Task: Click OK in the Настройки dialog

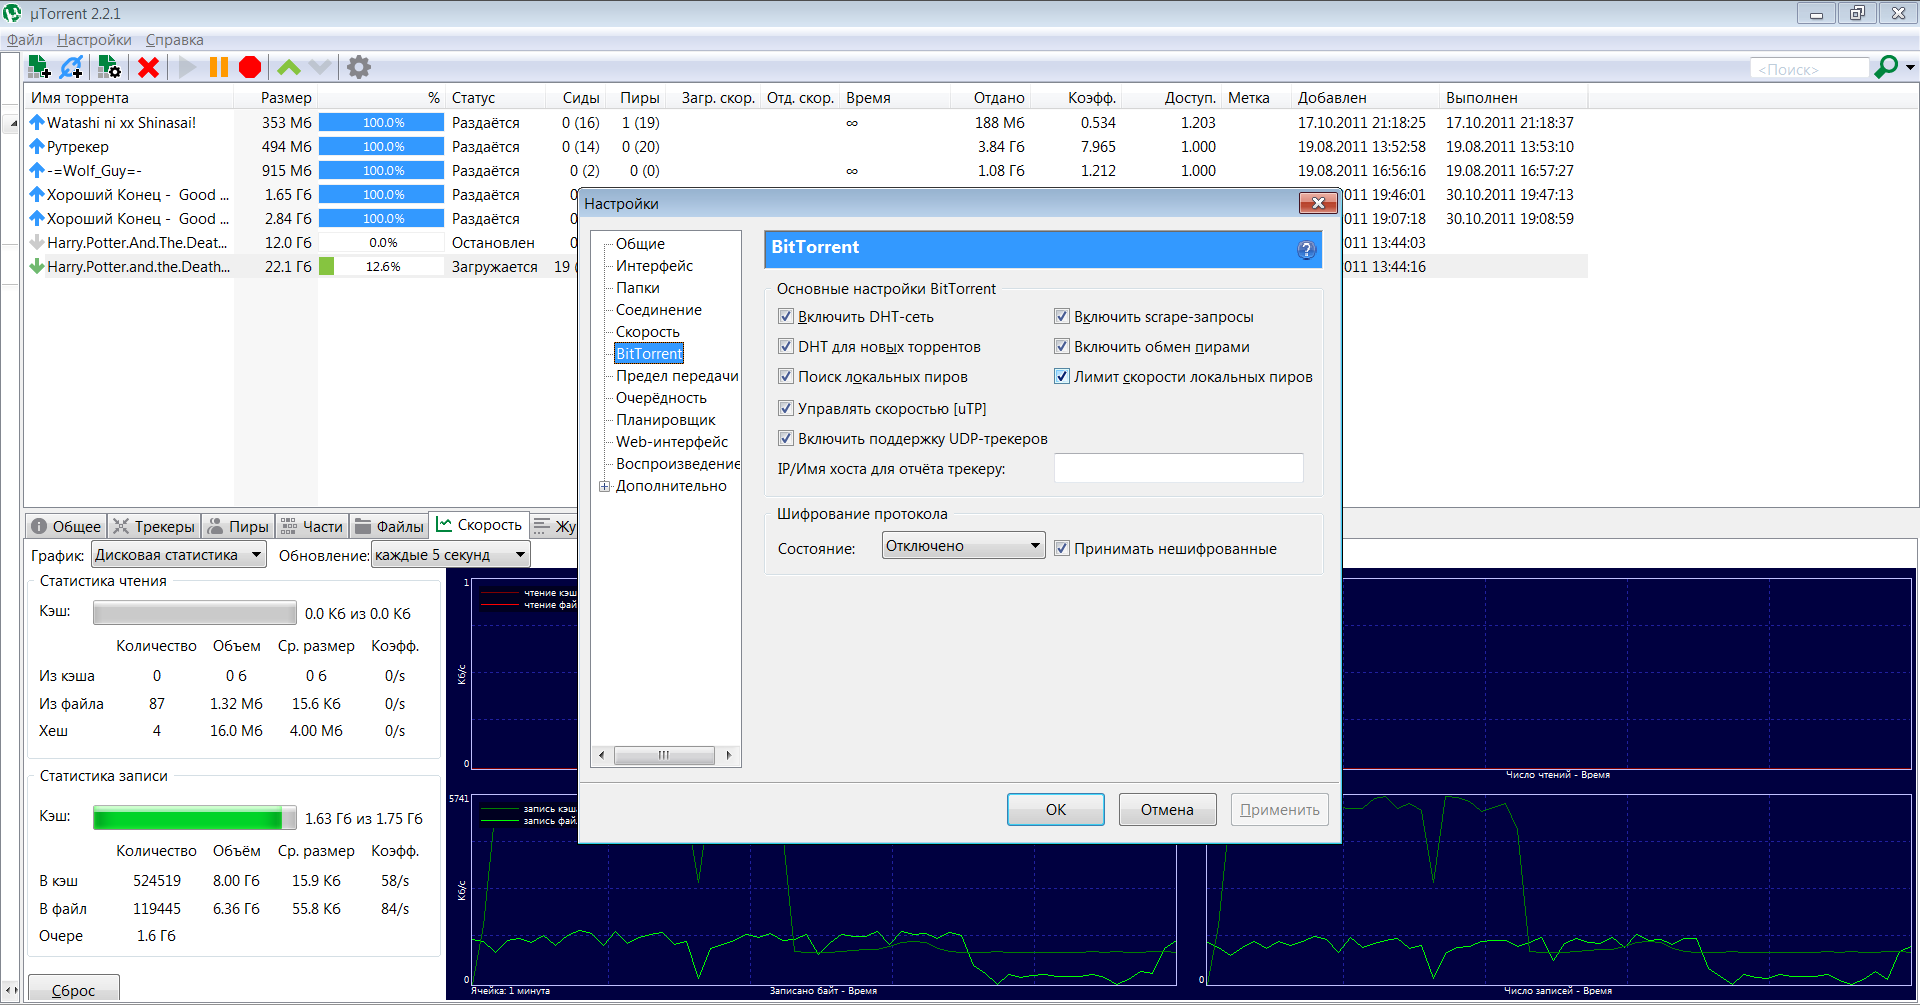Action: click(1055, 809)
